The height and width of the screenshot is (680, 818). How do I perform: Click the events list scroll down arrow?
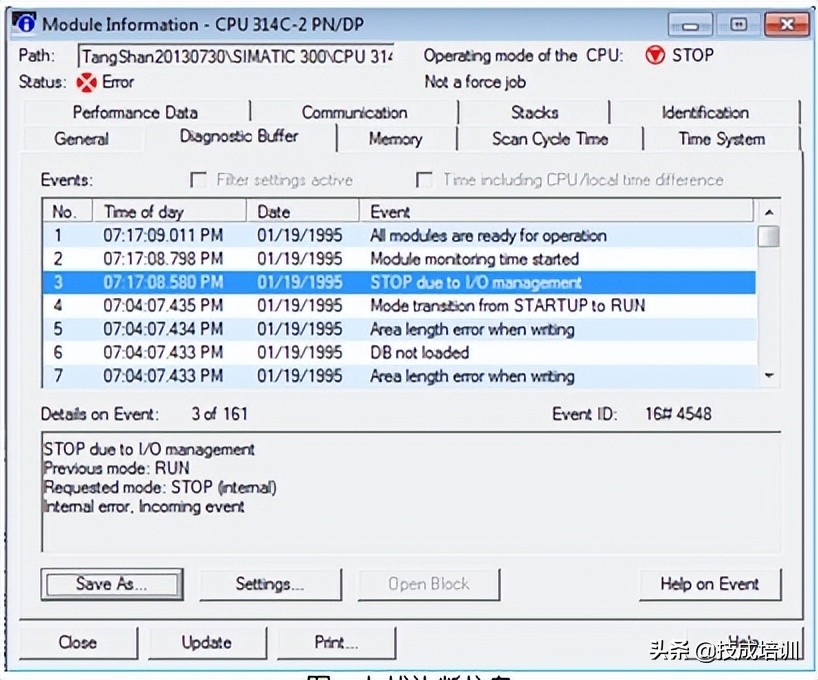coord(768,375)
